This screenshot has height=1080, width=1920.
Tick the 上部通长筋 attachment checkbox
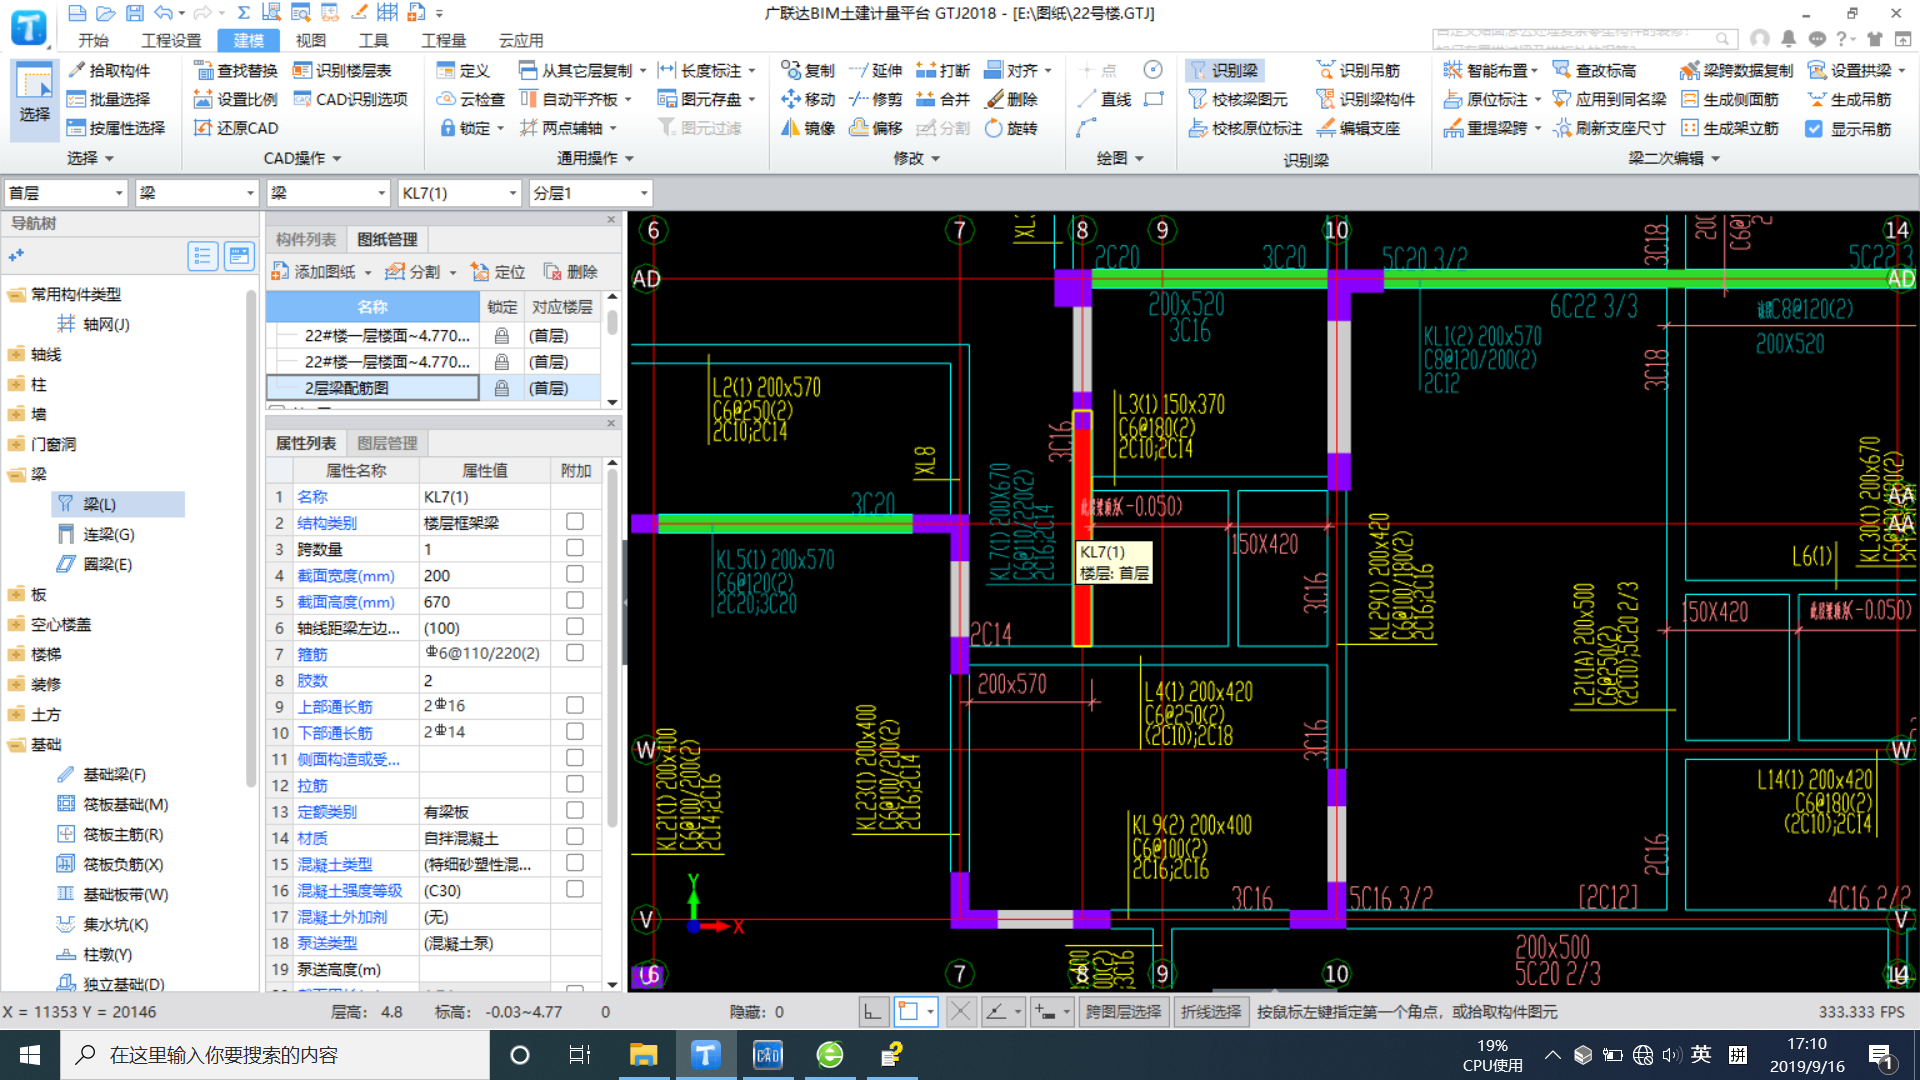pos(575,705)
